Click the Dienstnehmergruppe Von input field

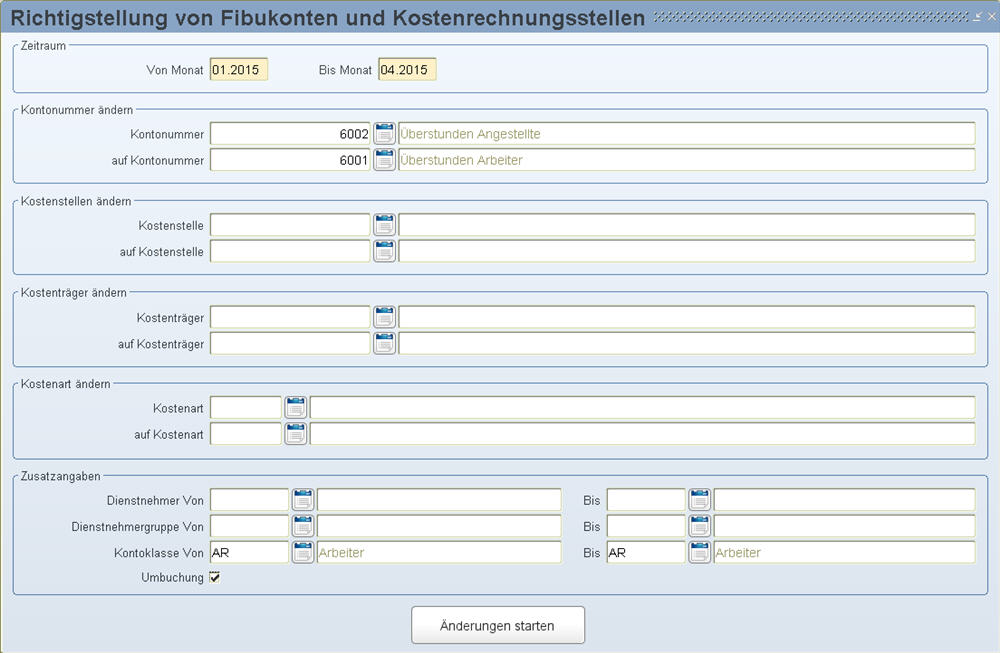(249, 526)
